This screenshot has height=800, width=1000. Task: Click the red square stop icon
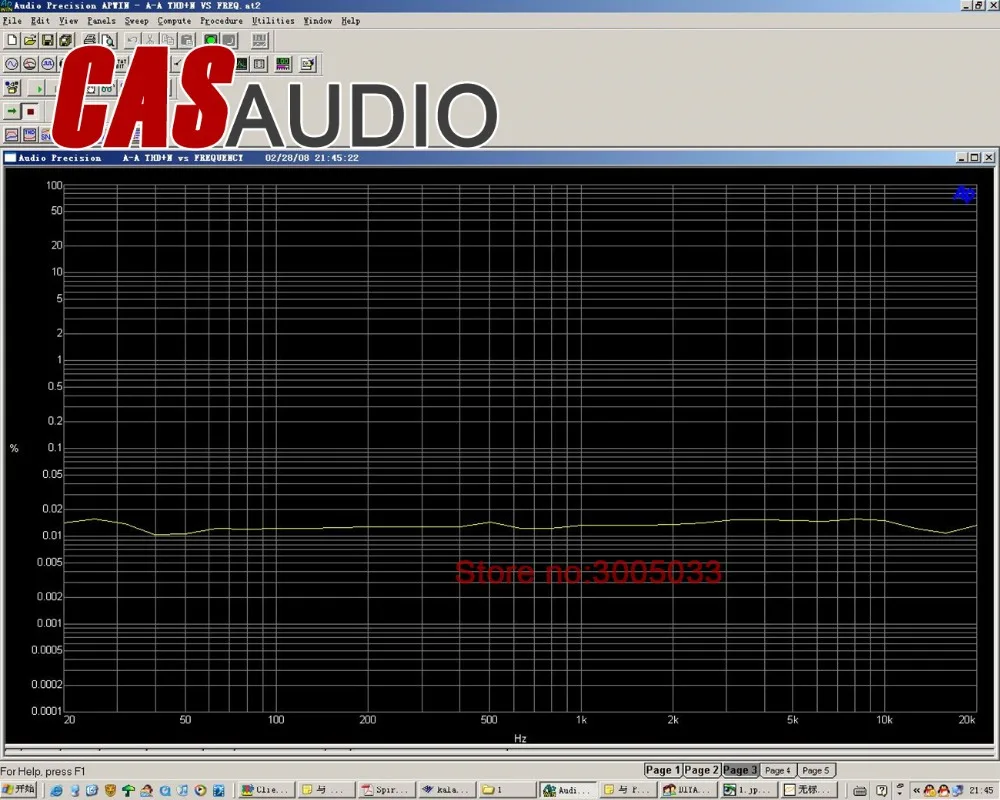tap(30, 112)
